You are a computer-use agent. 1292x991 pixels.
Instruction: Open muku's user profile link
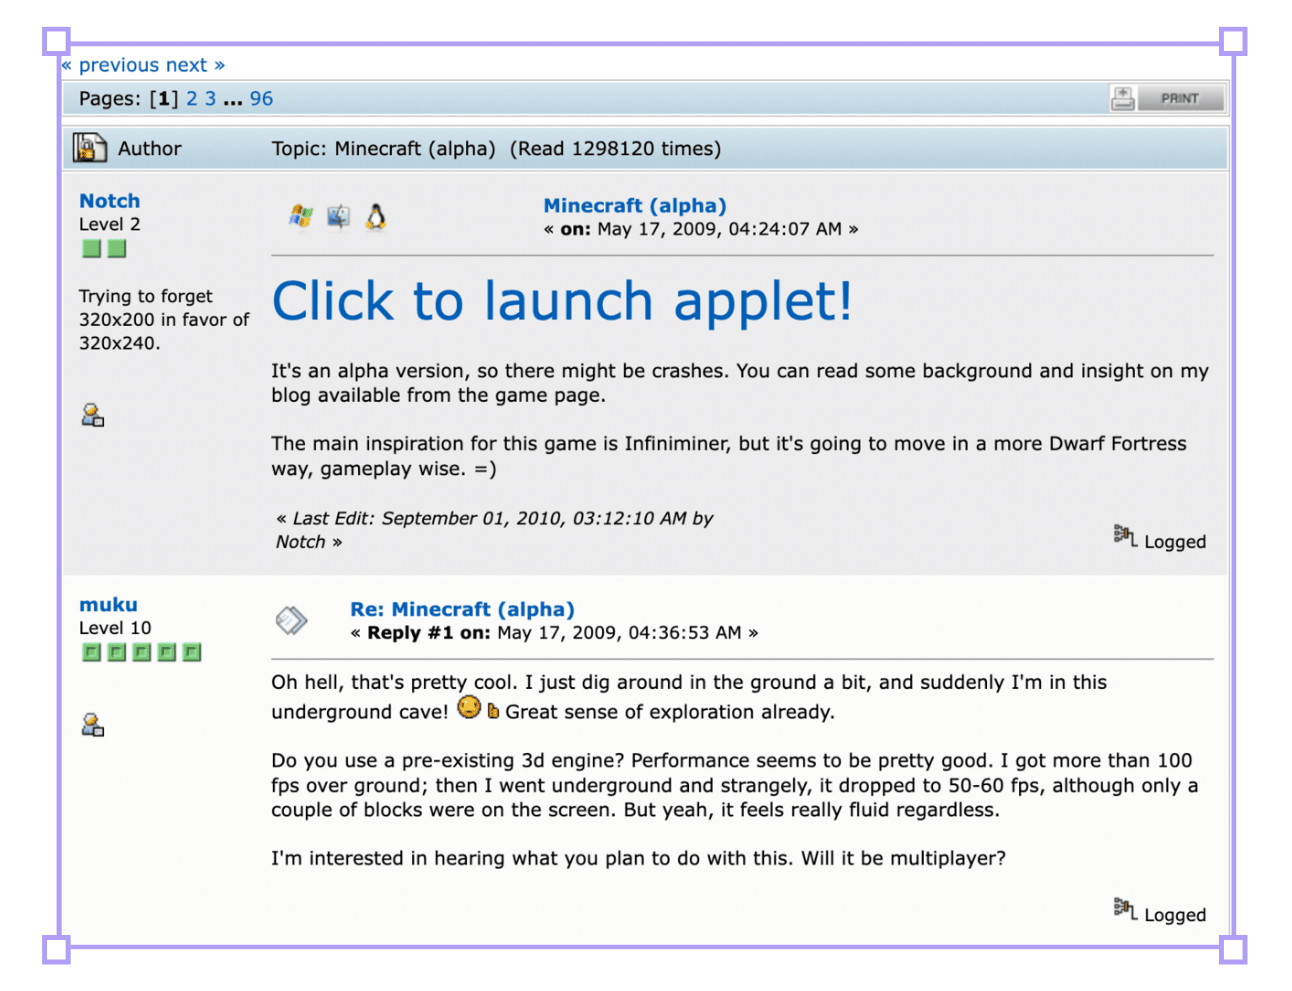pos(109,605)
